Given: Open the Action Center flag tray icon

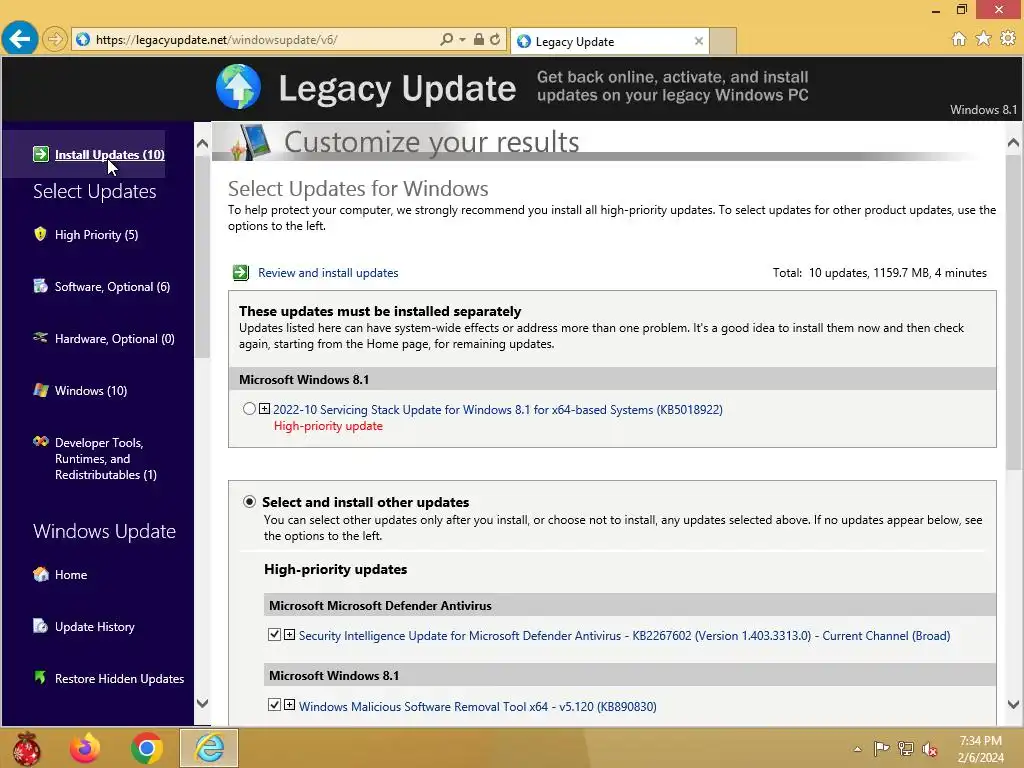Looking at the screenshot, I should [881, 748].
